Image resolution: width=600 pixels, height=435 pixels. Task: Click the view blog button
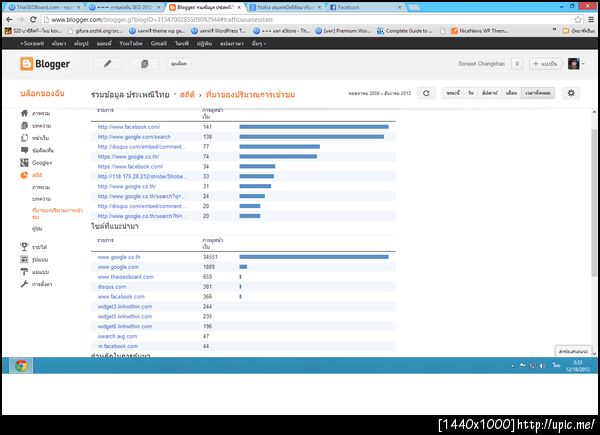pos(179,64)
